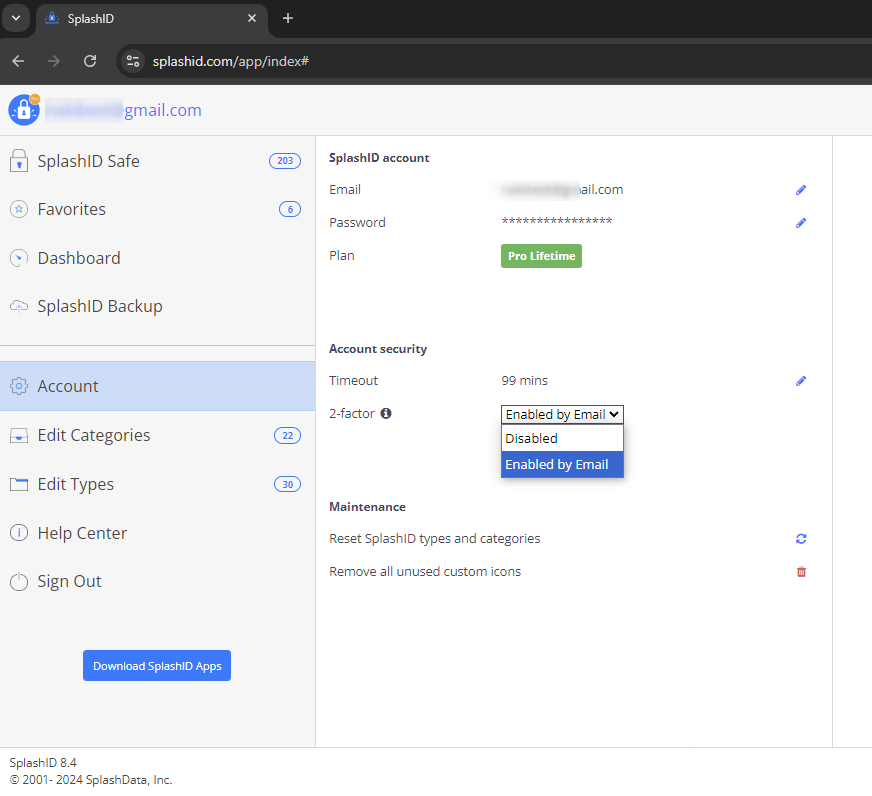Edit Email with the pencil icon
This screenshot has width=872, height=796.
(801, 190)
